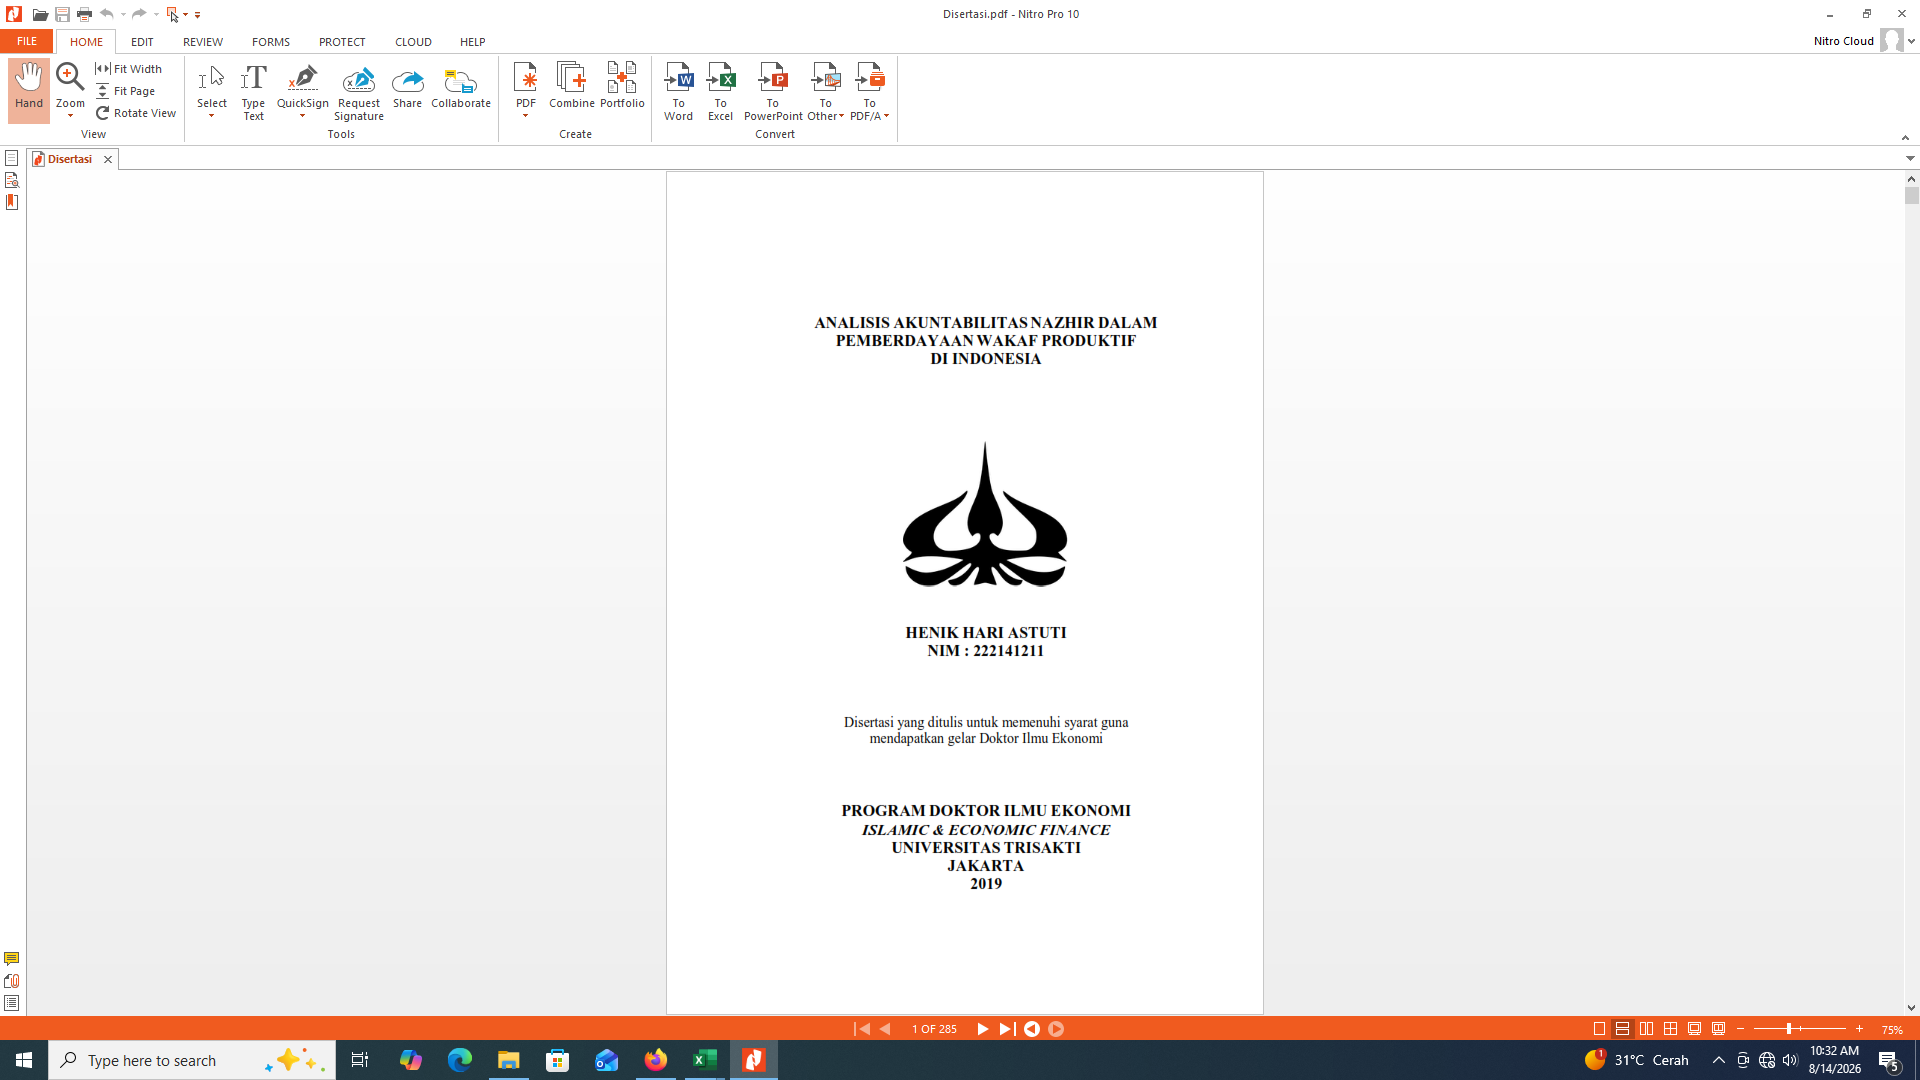Viewport: 1920px width, 1080px height.
Task: Click the Fit Page button
Action: coord(126,91)
